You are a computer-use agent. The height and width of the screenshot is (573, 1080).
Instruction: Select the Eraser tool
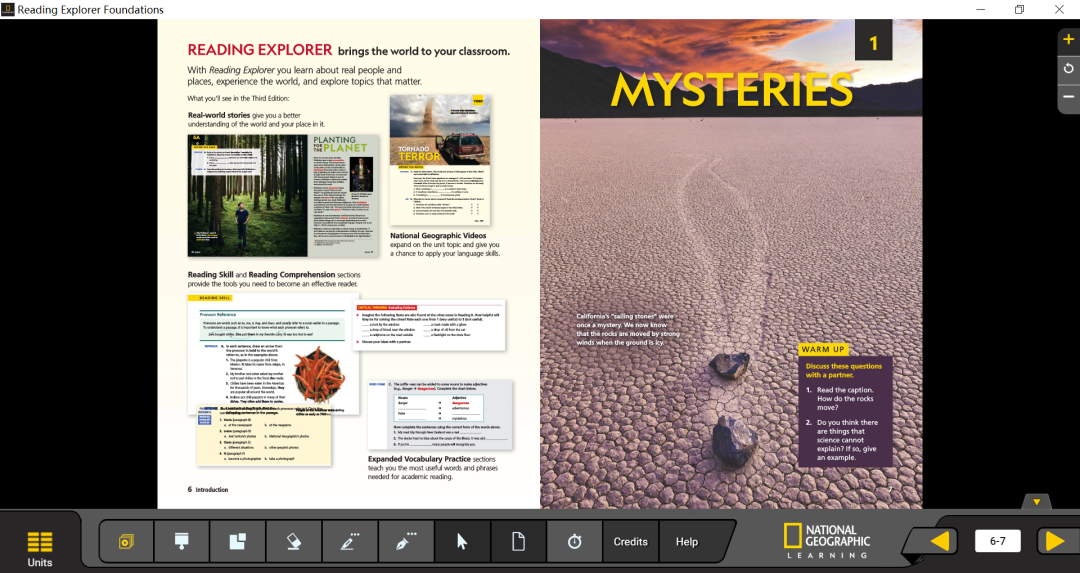pos(293,542)
